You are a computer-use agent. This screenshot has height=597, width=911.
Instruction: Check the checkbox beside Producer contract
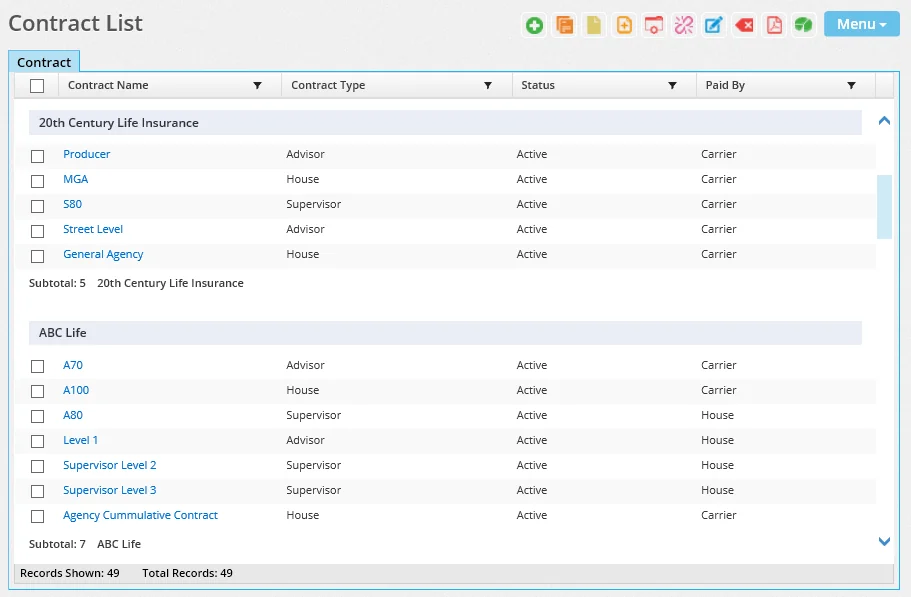(37, 156)
